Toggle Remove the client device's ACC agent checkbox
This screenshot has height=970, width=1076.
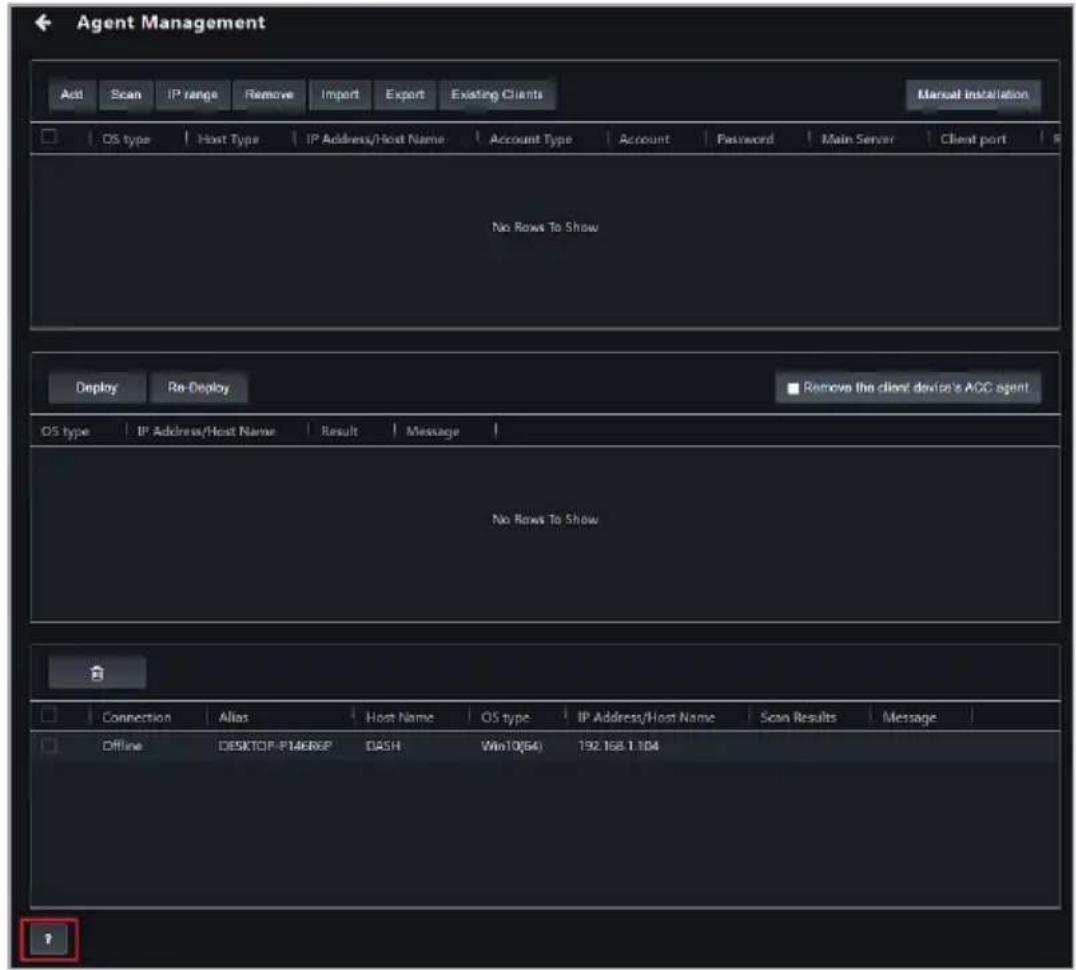pyautogui.click(x=793, y=388)
